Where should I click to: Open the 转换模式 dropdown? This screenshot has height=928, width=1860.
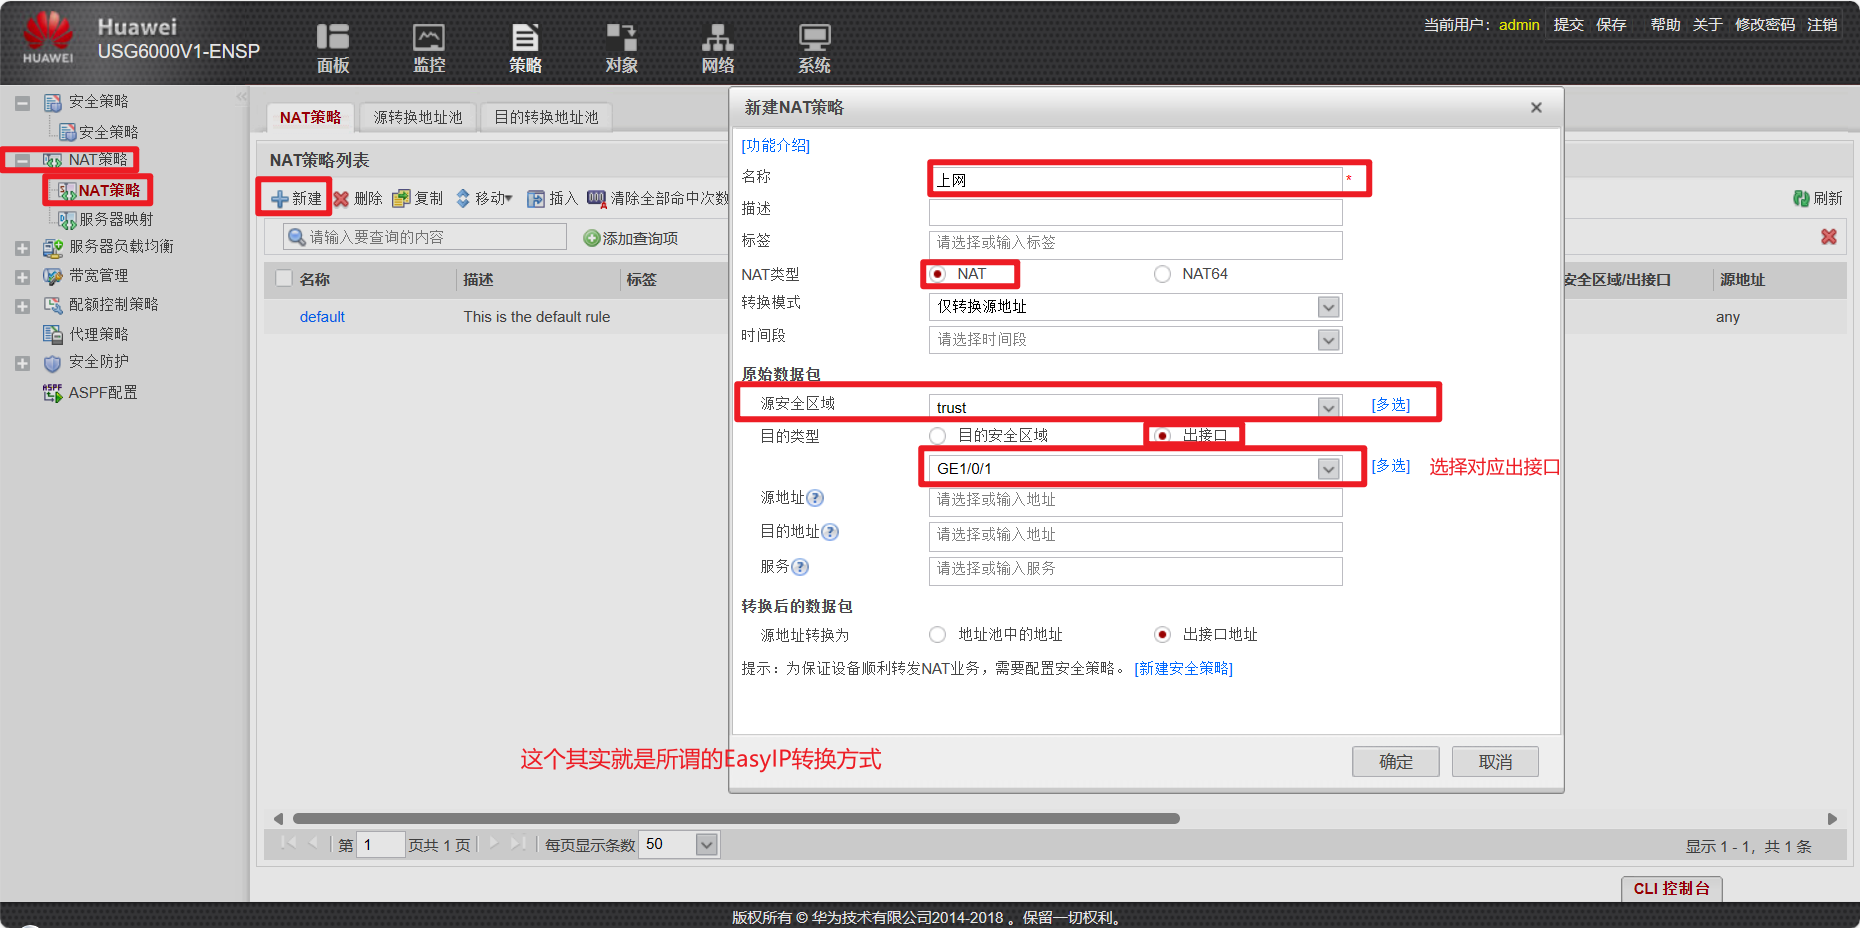click(1328, 307)
